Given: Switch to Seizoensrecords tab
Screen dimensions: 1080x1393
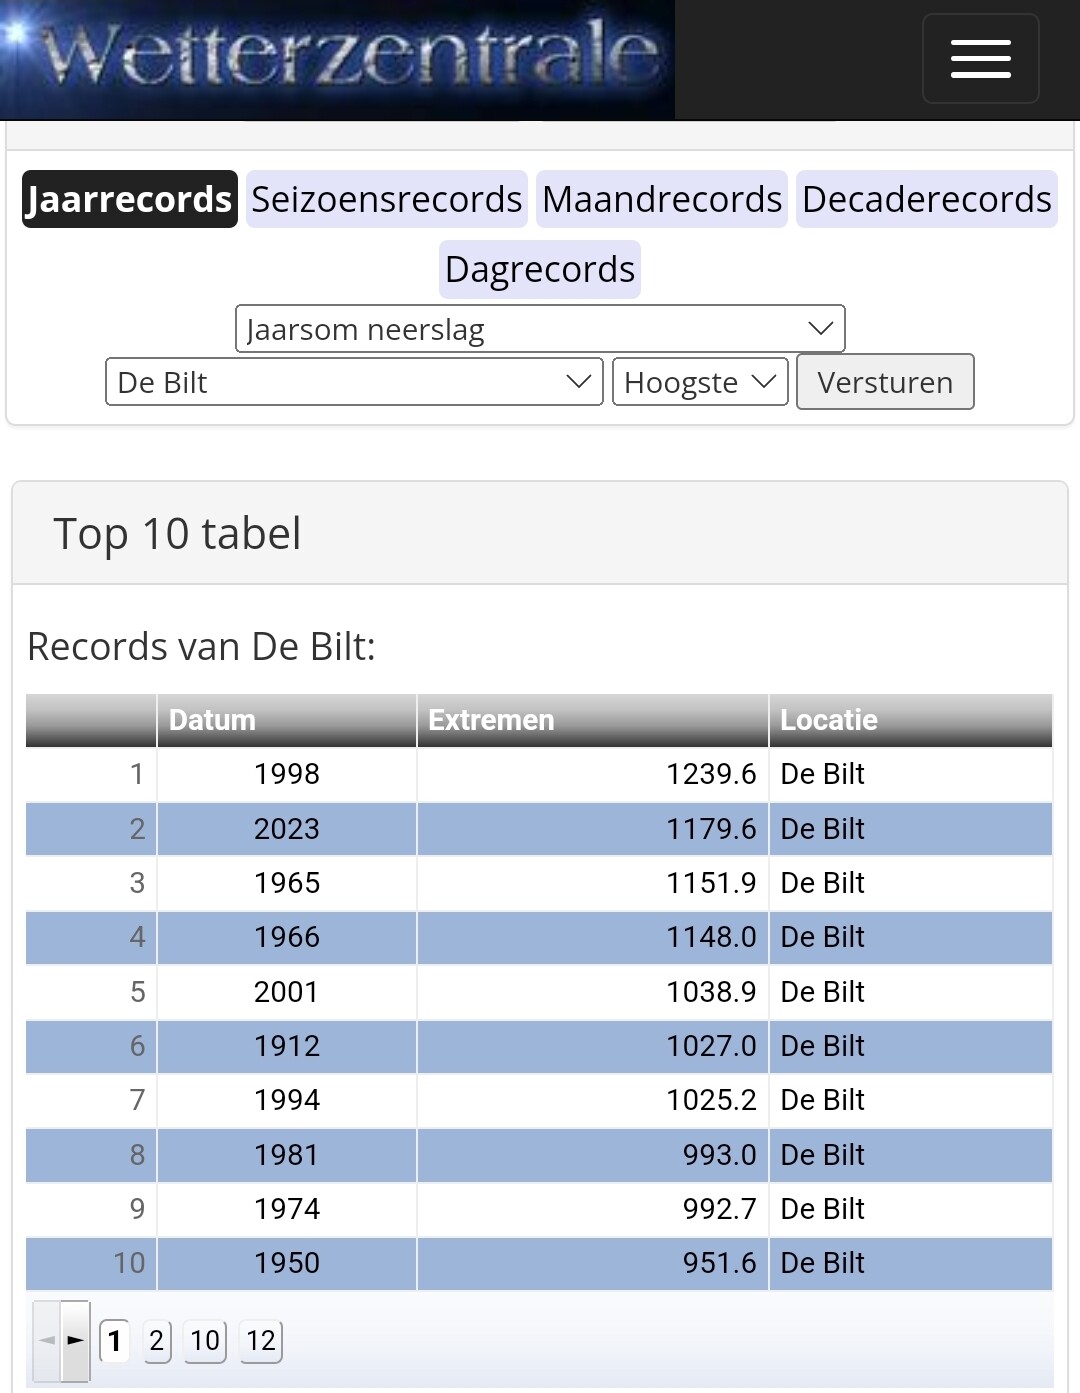Looking at the screenshot, I should pyautogui.click(x=386, y=199).
